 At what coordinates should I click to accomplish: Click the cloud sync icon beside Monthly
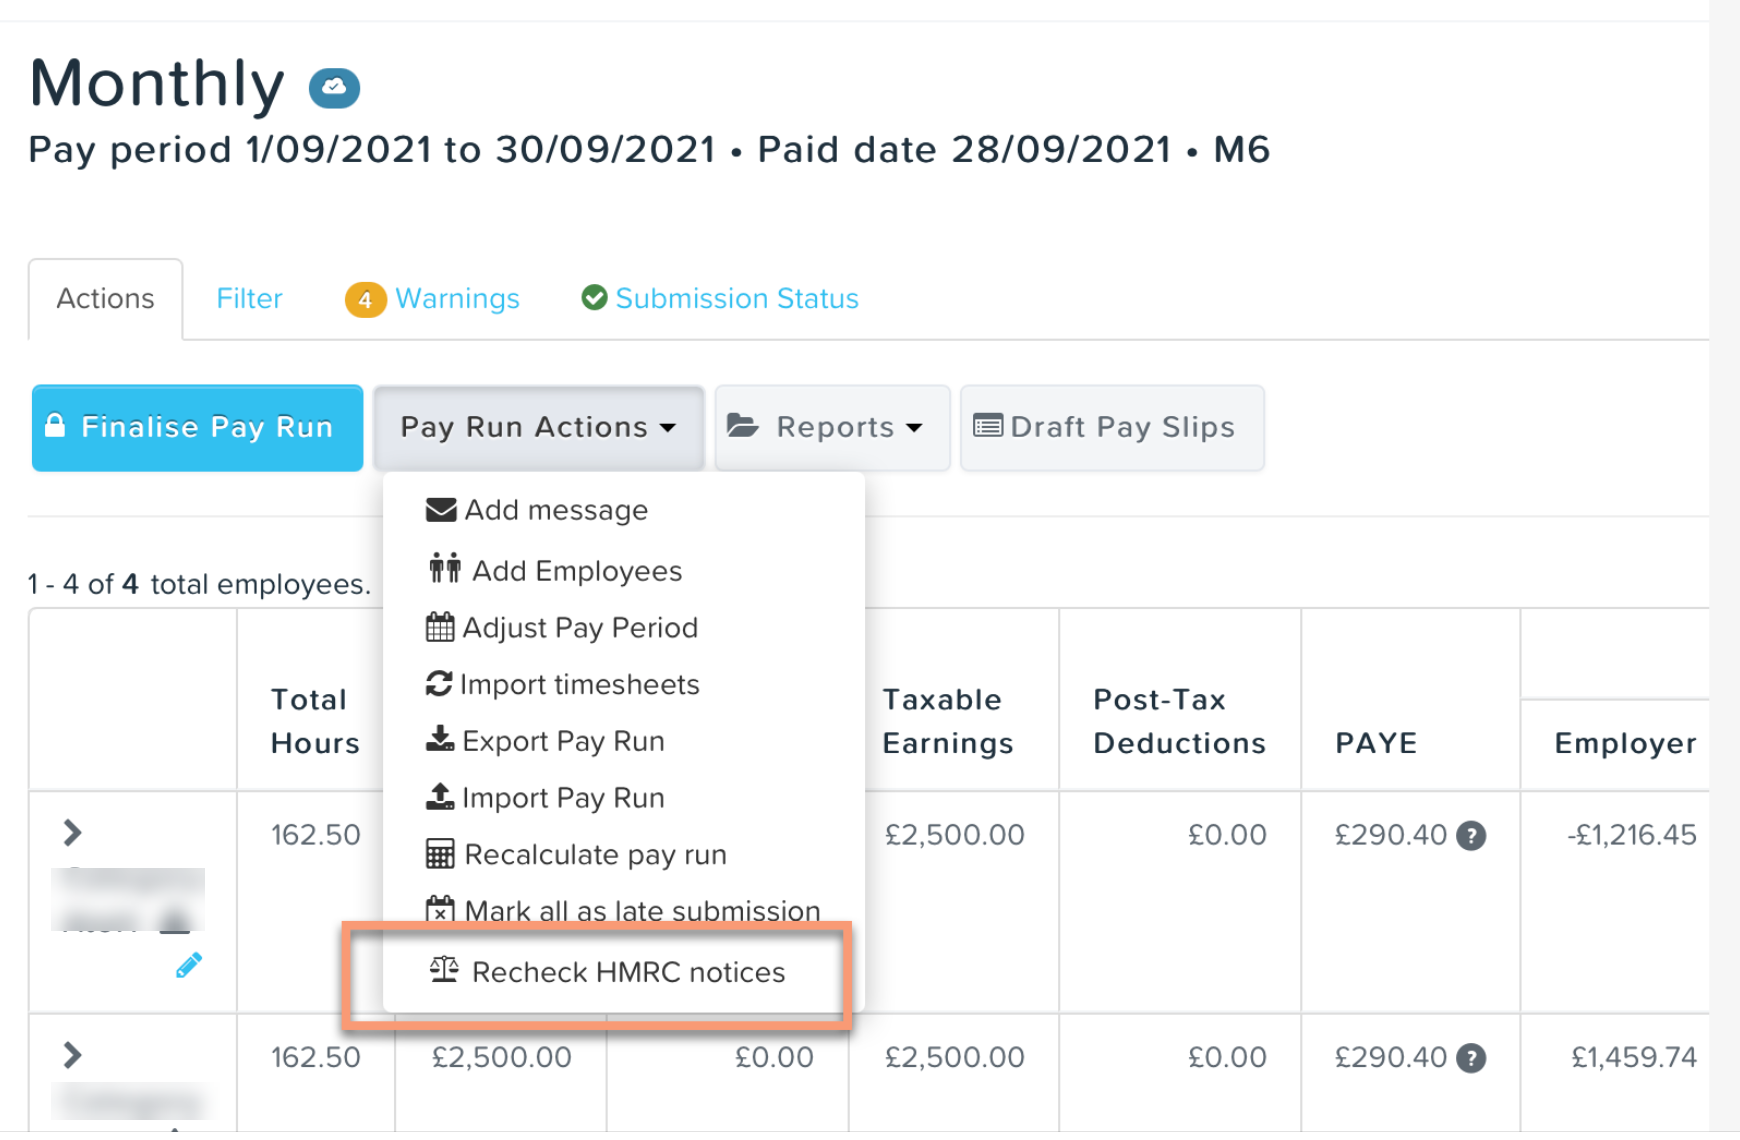tap(334, 88)
